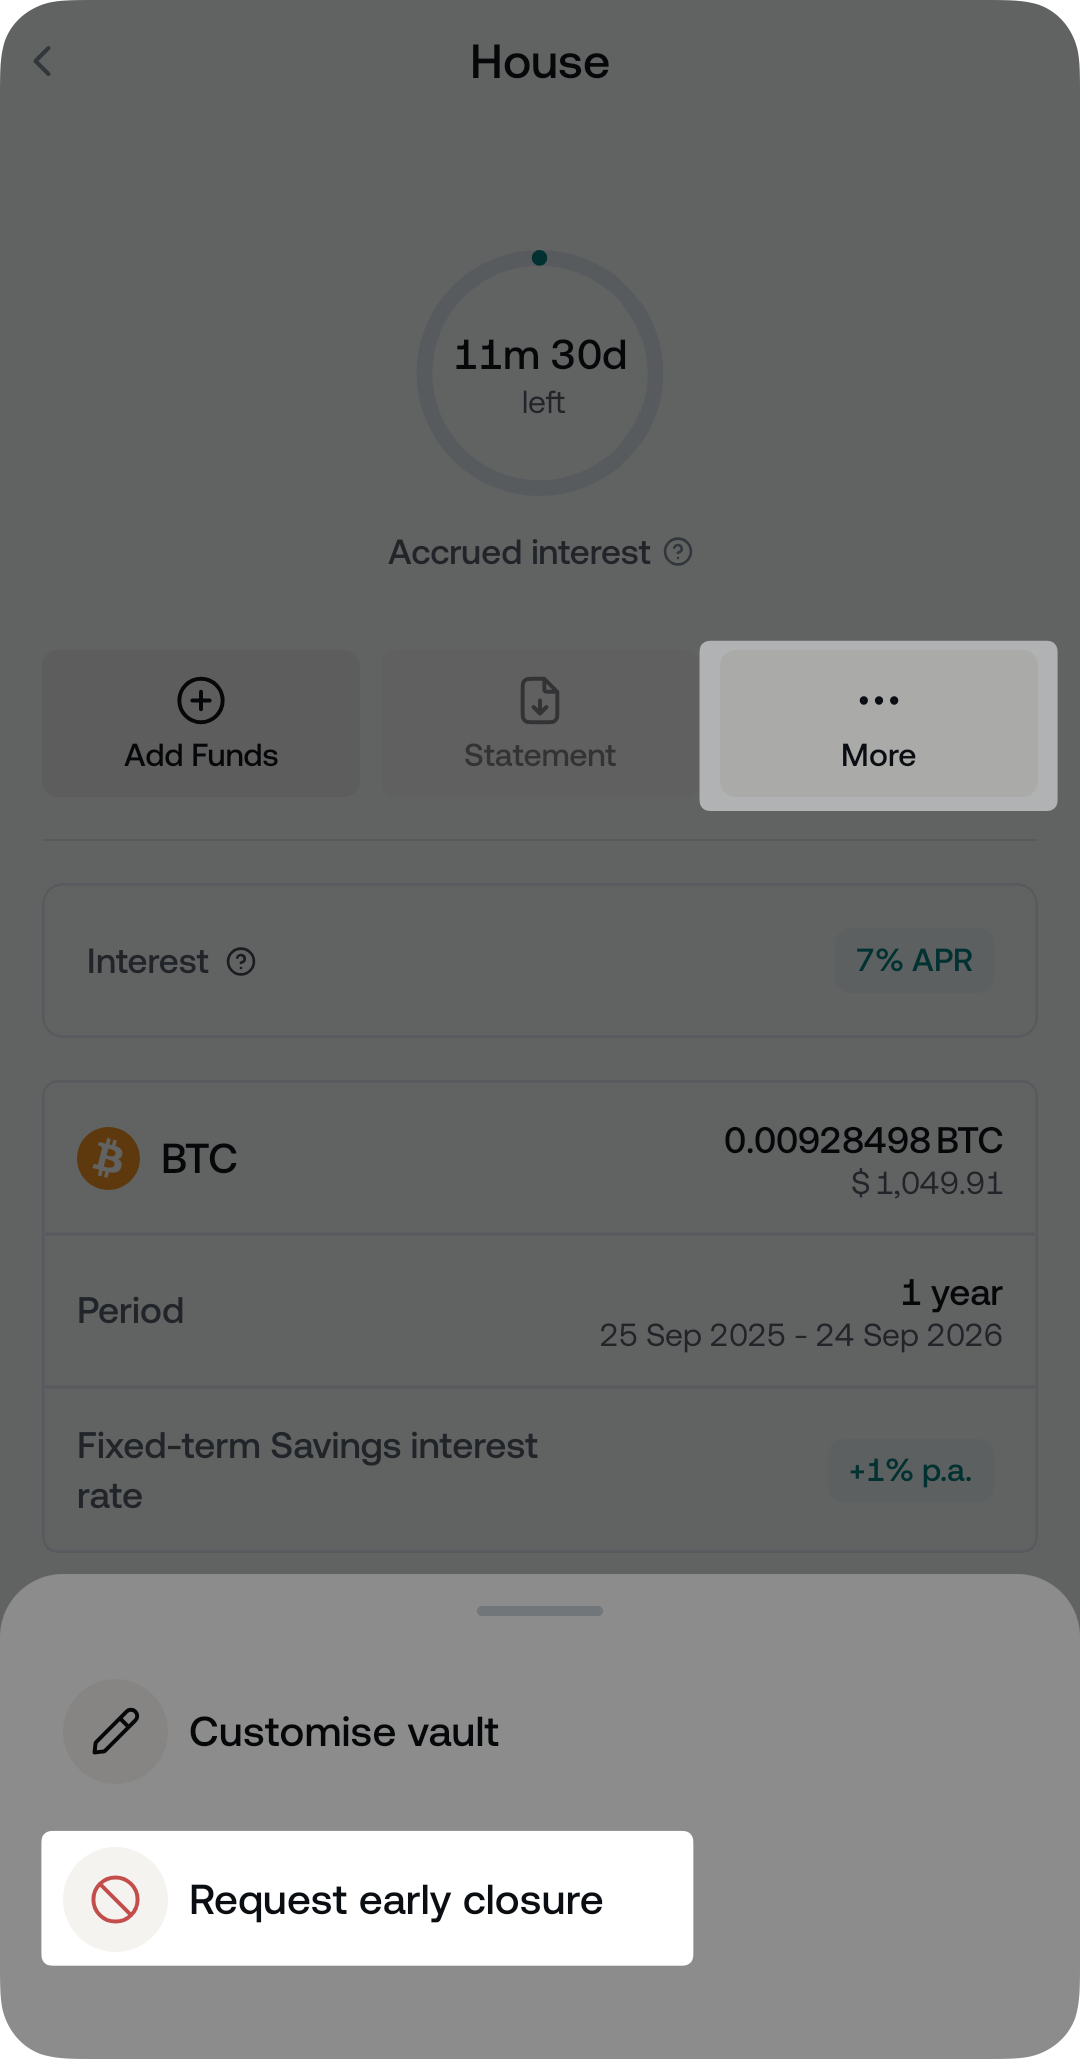Tap the Add Funds plus icon
1080x2059 pixels.
201,700
